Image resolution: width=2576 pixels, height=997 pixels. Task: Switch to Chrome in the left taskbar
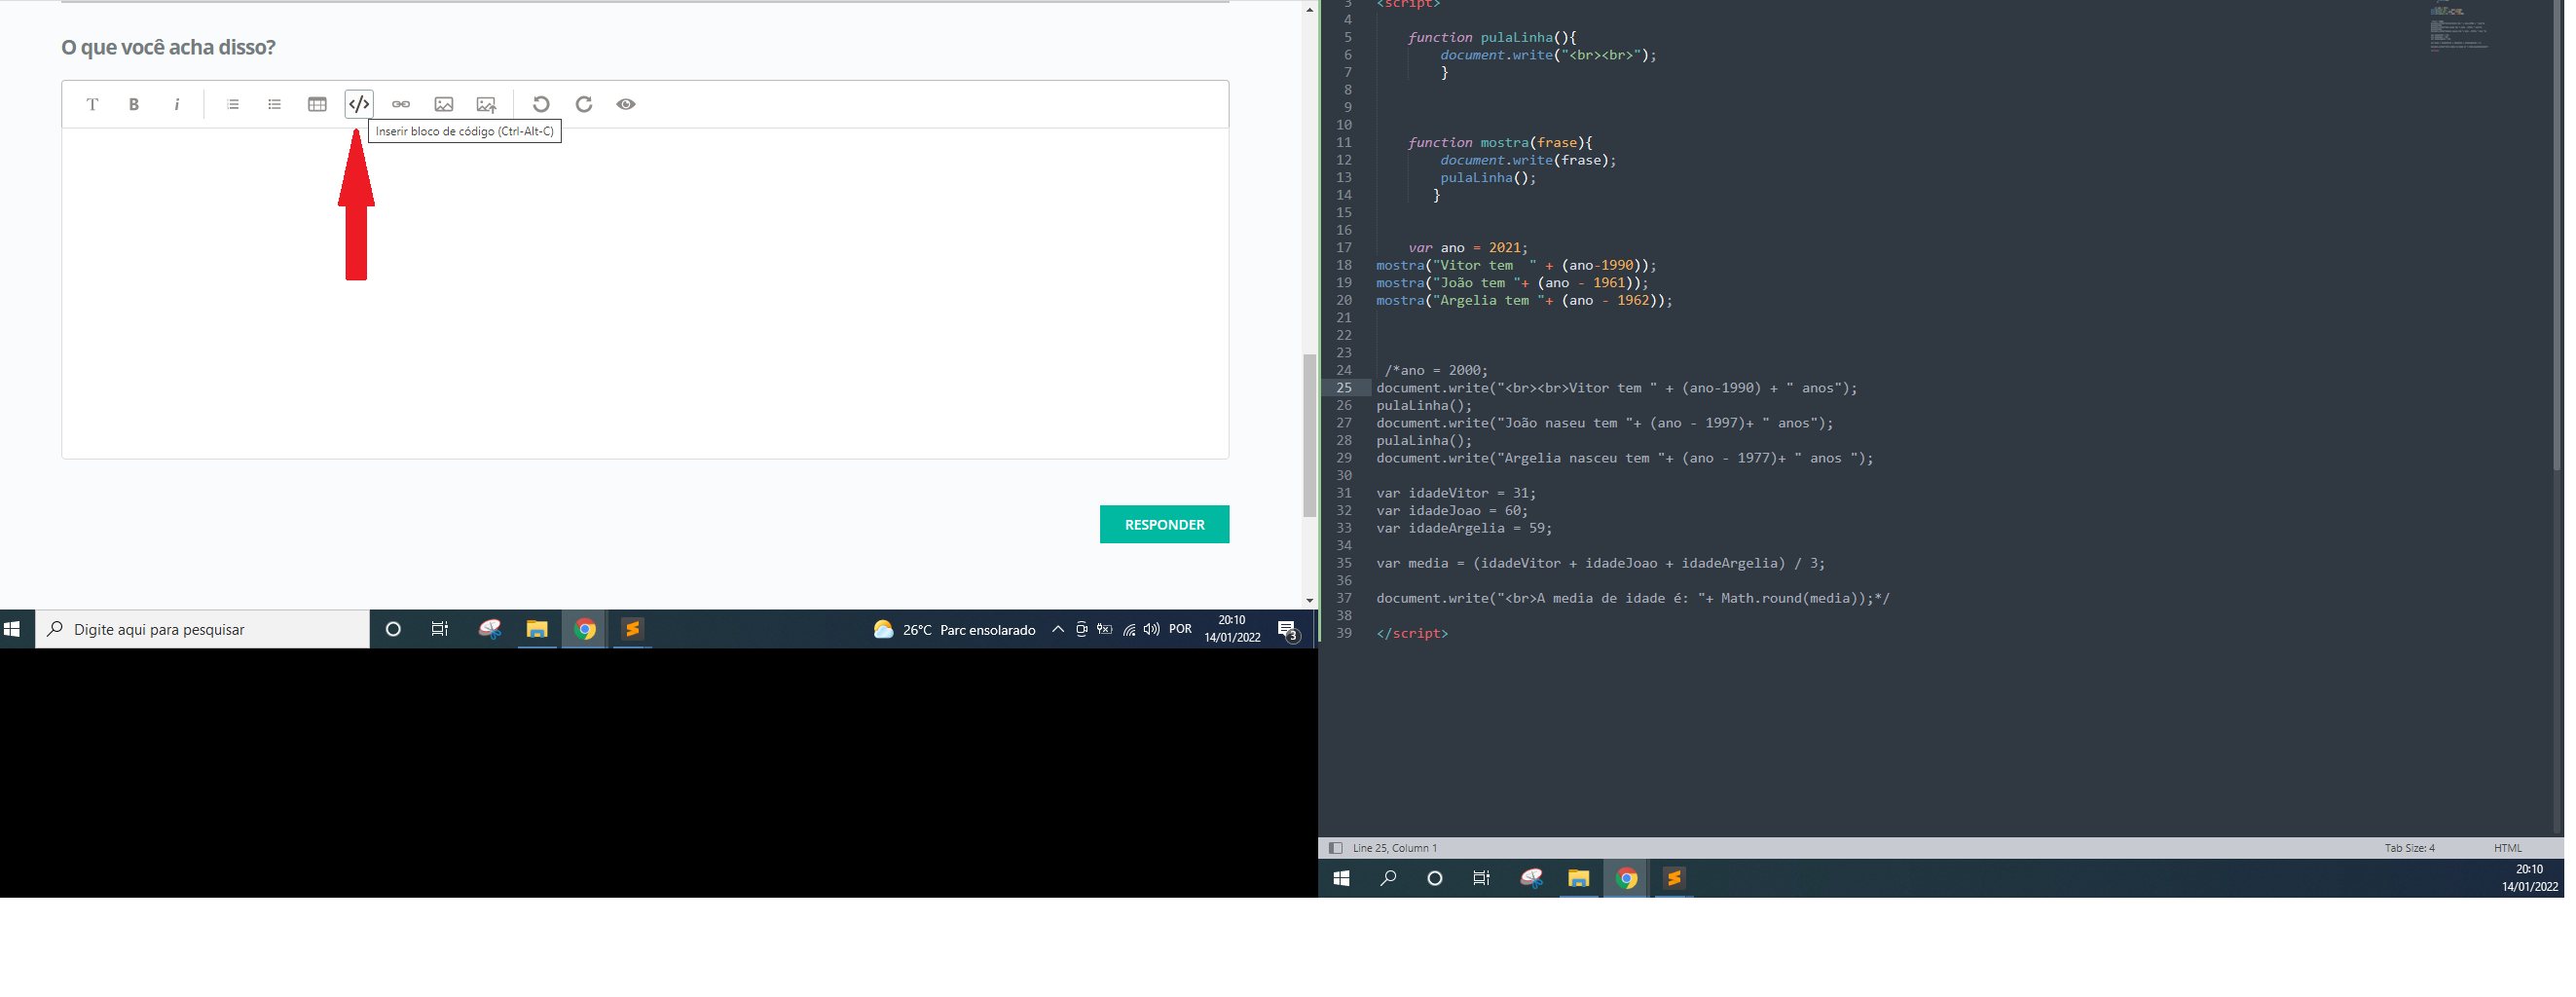click(x=585, y=629)
